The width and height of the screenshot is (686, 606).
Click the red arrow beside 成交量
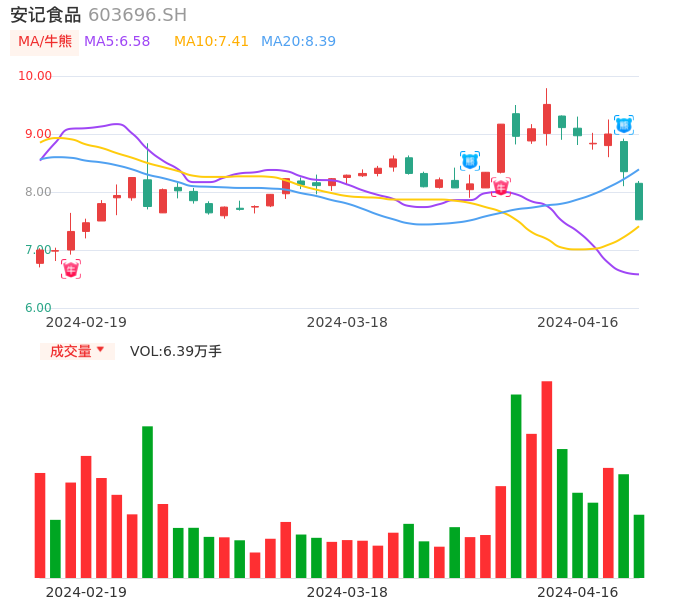[x=100, y=350]
